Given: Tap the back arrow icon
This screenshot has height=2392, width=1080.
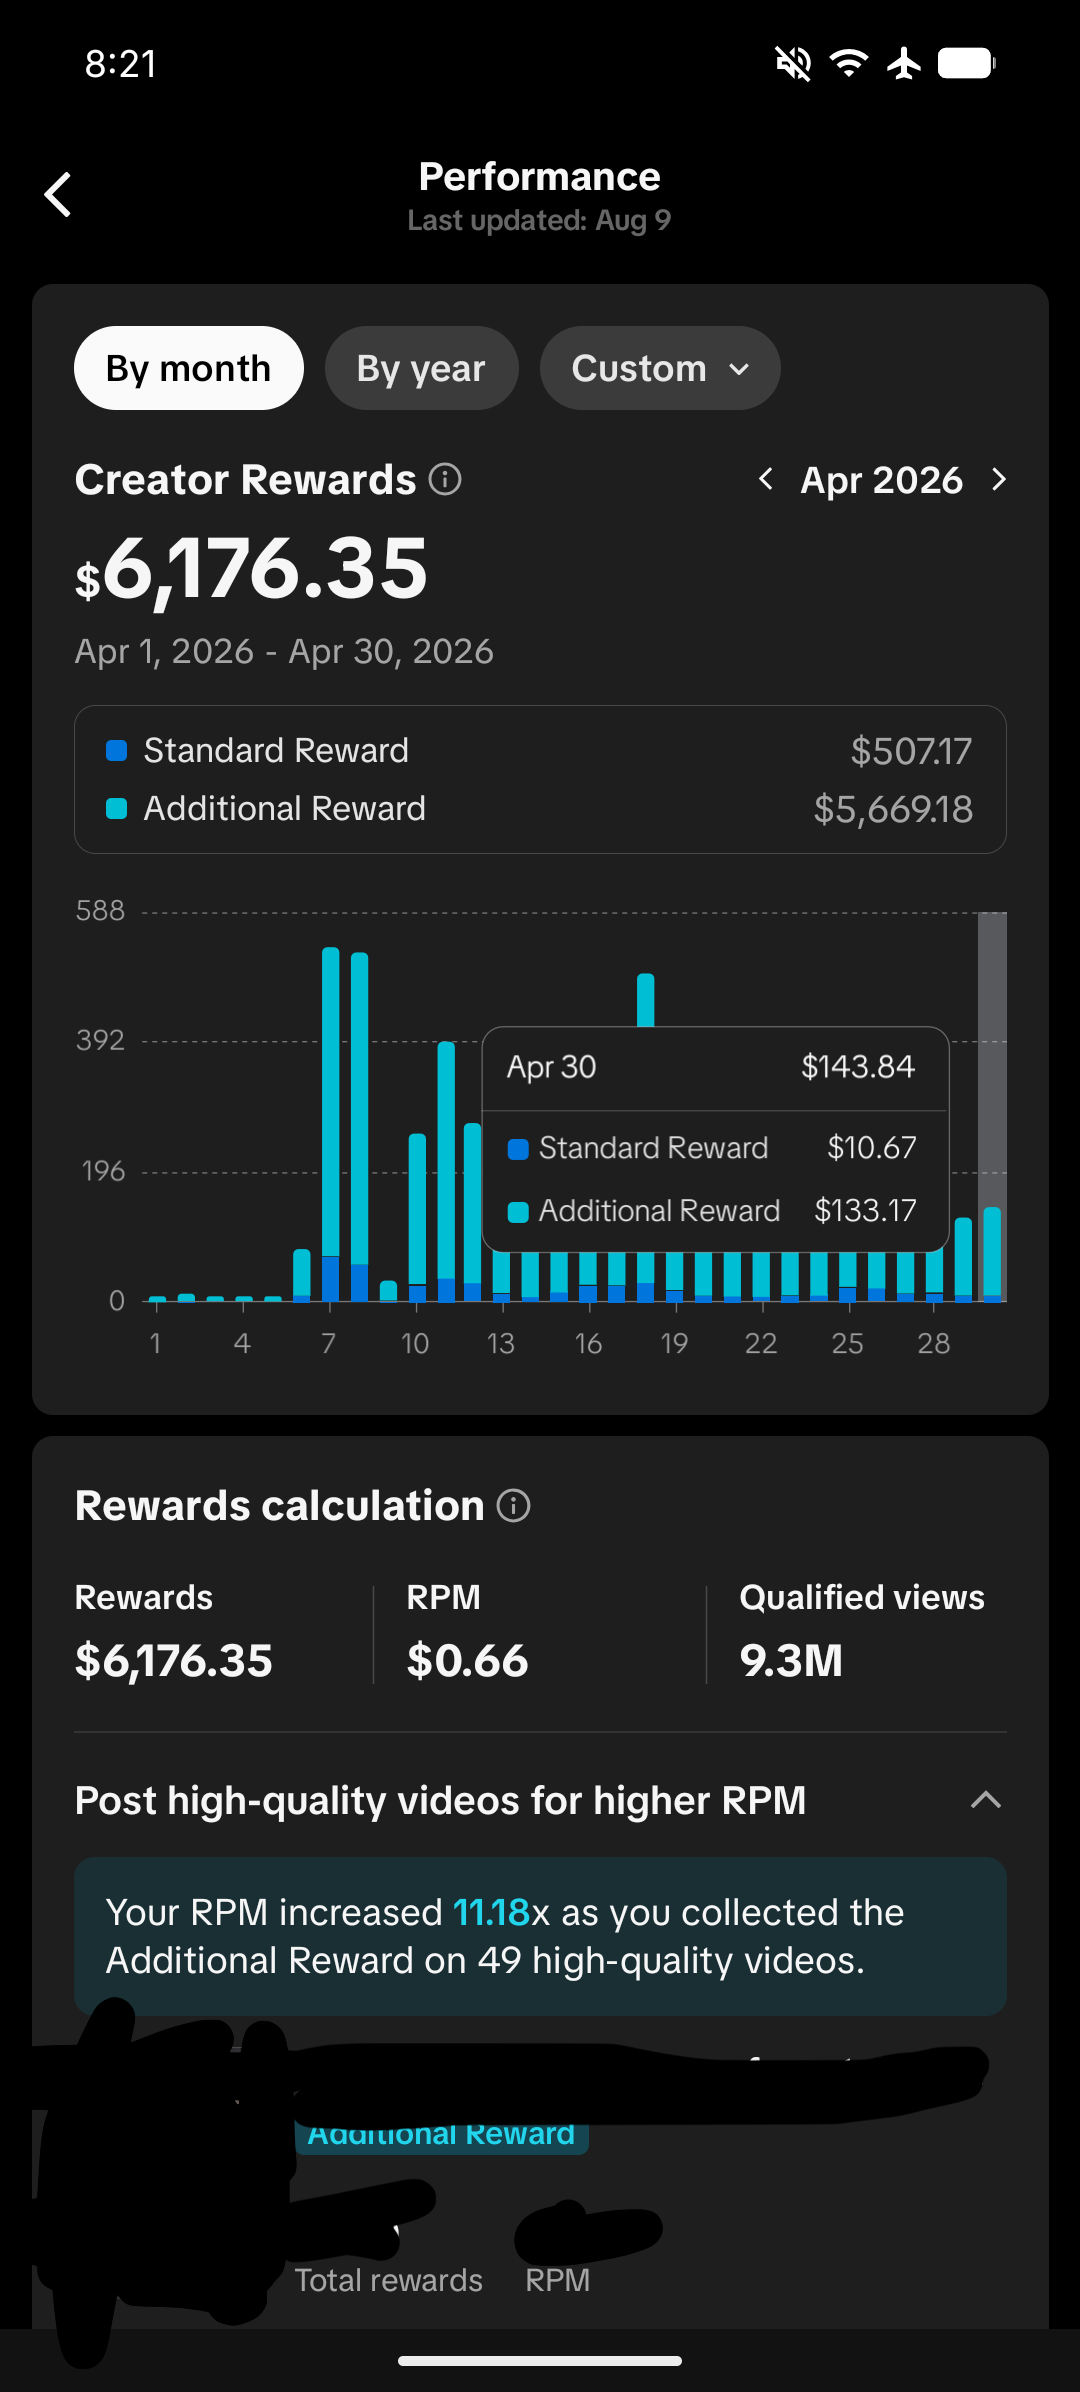Looking at the screenshot, I should (58, 194).
